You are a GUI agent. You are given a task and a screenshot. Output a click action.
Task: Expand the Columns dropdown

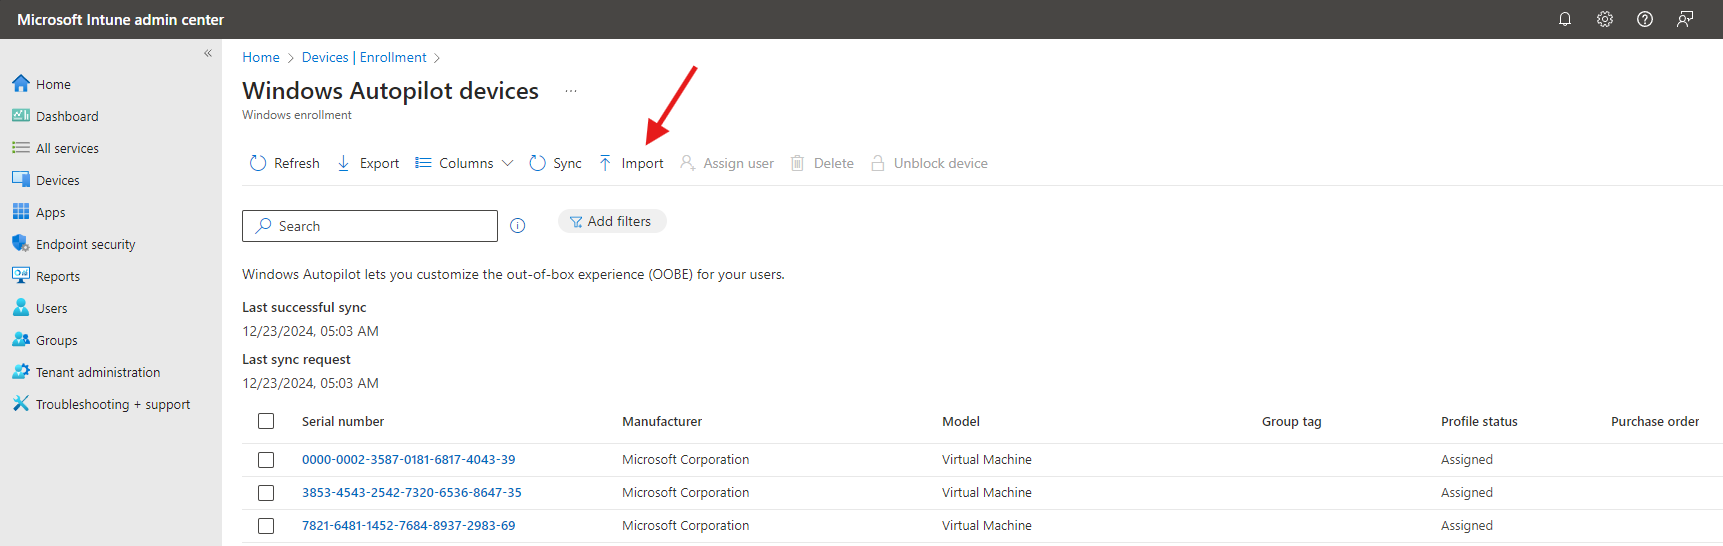[465, 163]
